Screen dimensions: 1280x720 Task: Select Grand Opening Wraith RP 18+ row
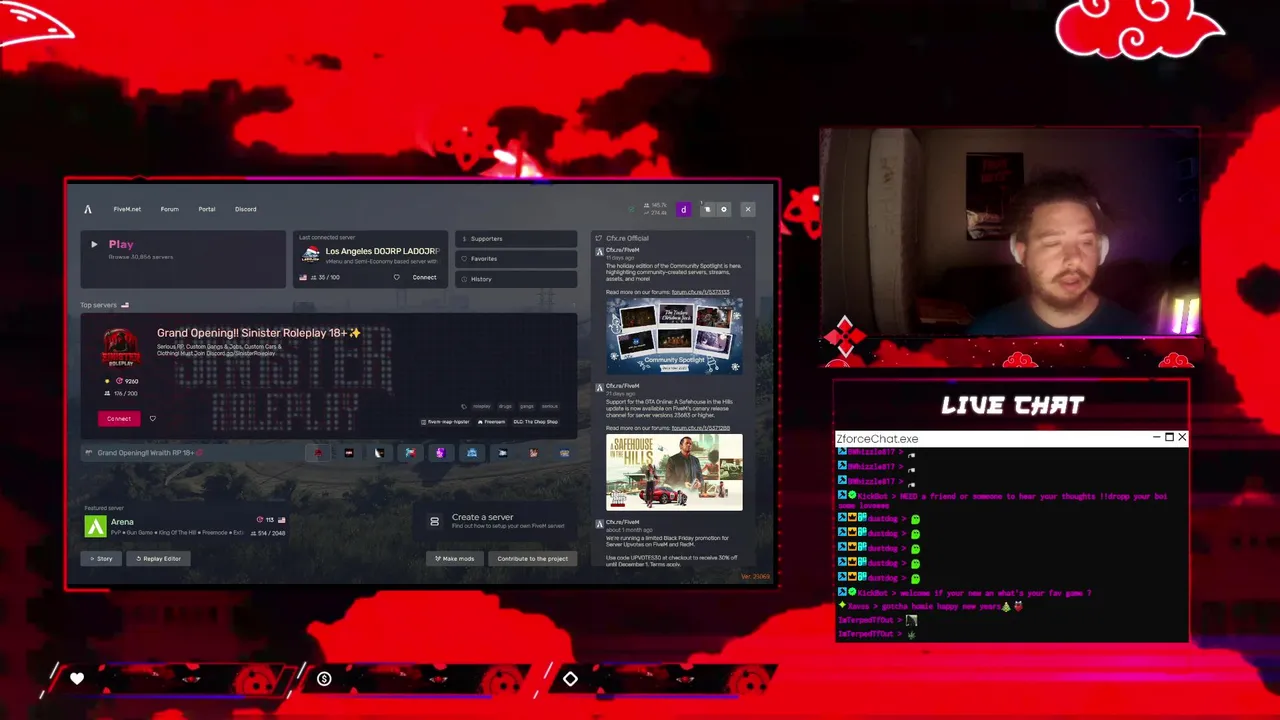point(195,453)
